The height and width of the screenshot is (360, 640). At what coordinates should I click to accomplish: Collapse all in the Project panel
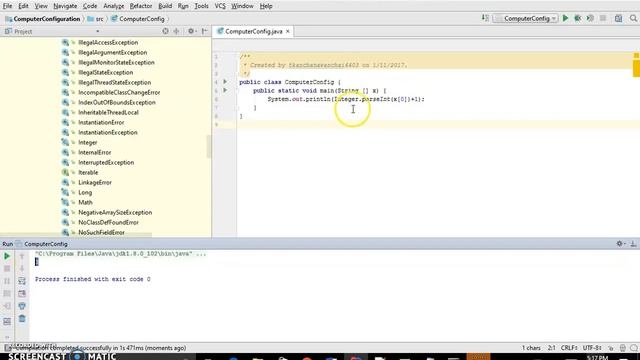[176, 31]
